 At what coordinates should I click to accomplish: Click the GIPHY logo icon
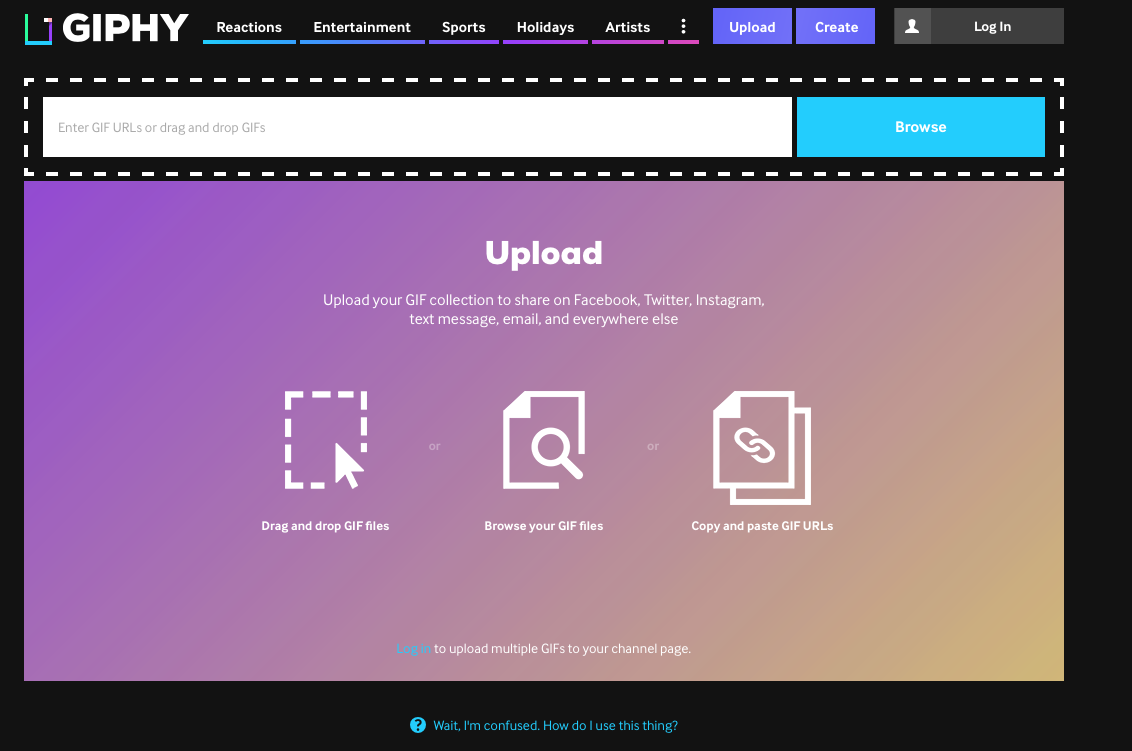(38, 28)
